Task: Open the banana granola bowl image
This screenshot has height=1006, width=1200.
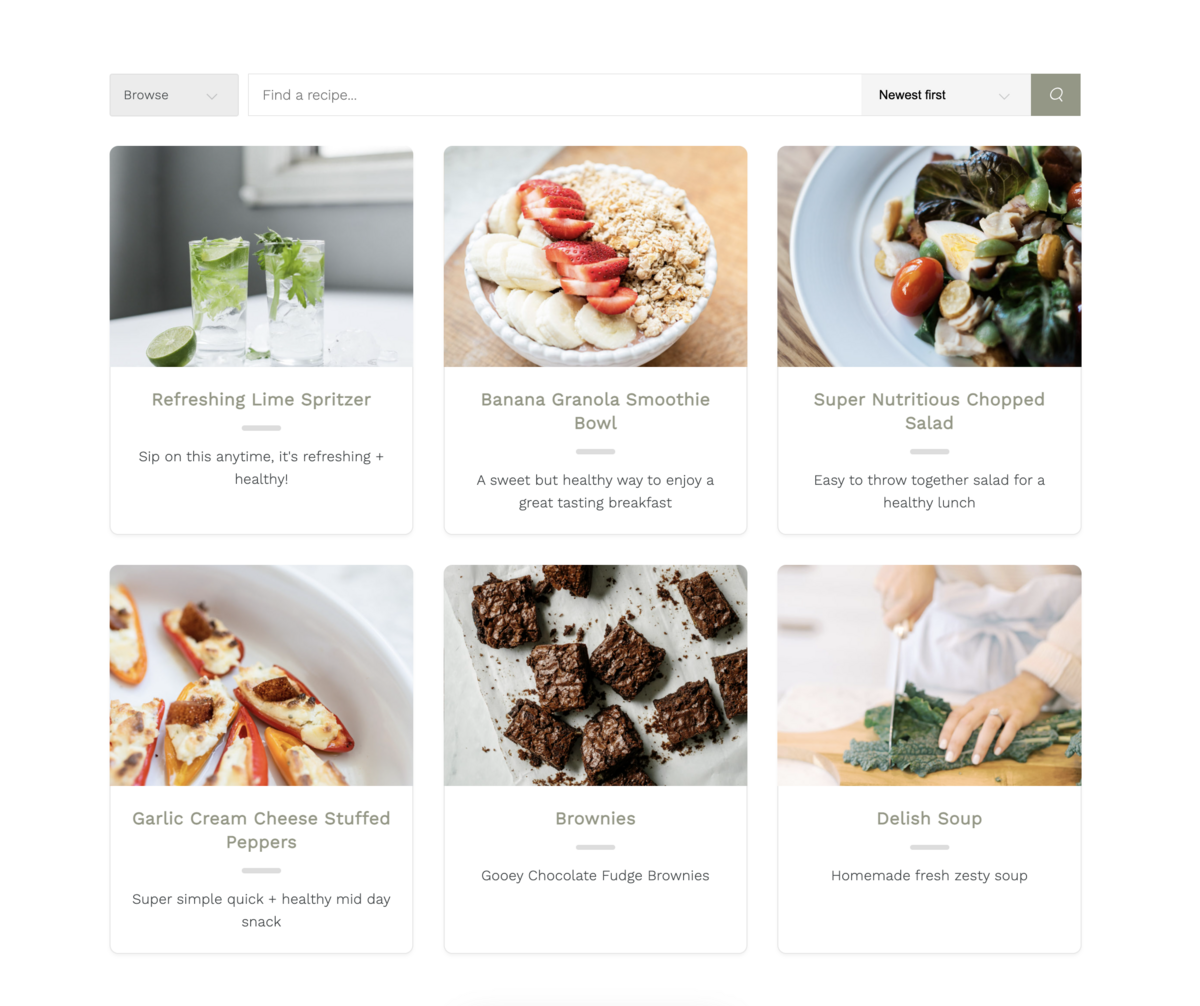Action: [x=595, y=256]
